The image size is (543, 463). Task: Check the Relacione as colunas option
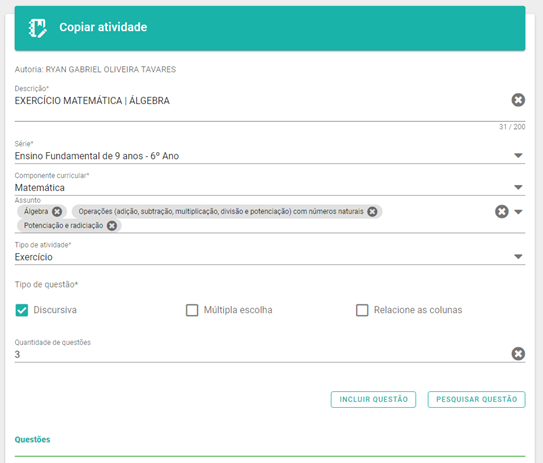click(x=362, y=310)
